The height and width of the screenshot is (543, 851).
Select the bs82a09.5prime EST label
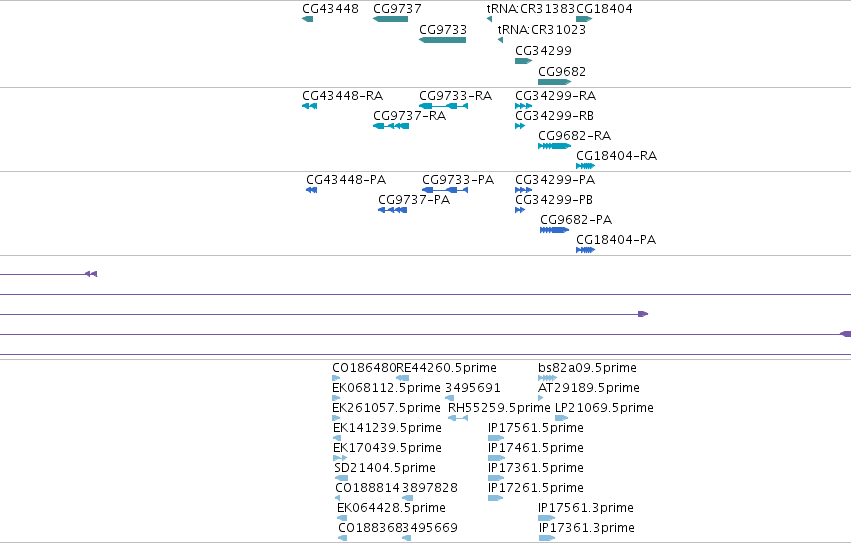[x=587, y=368]
